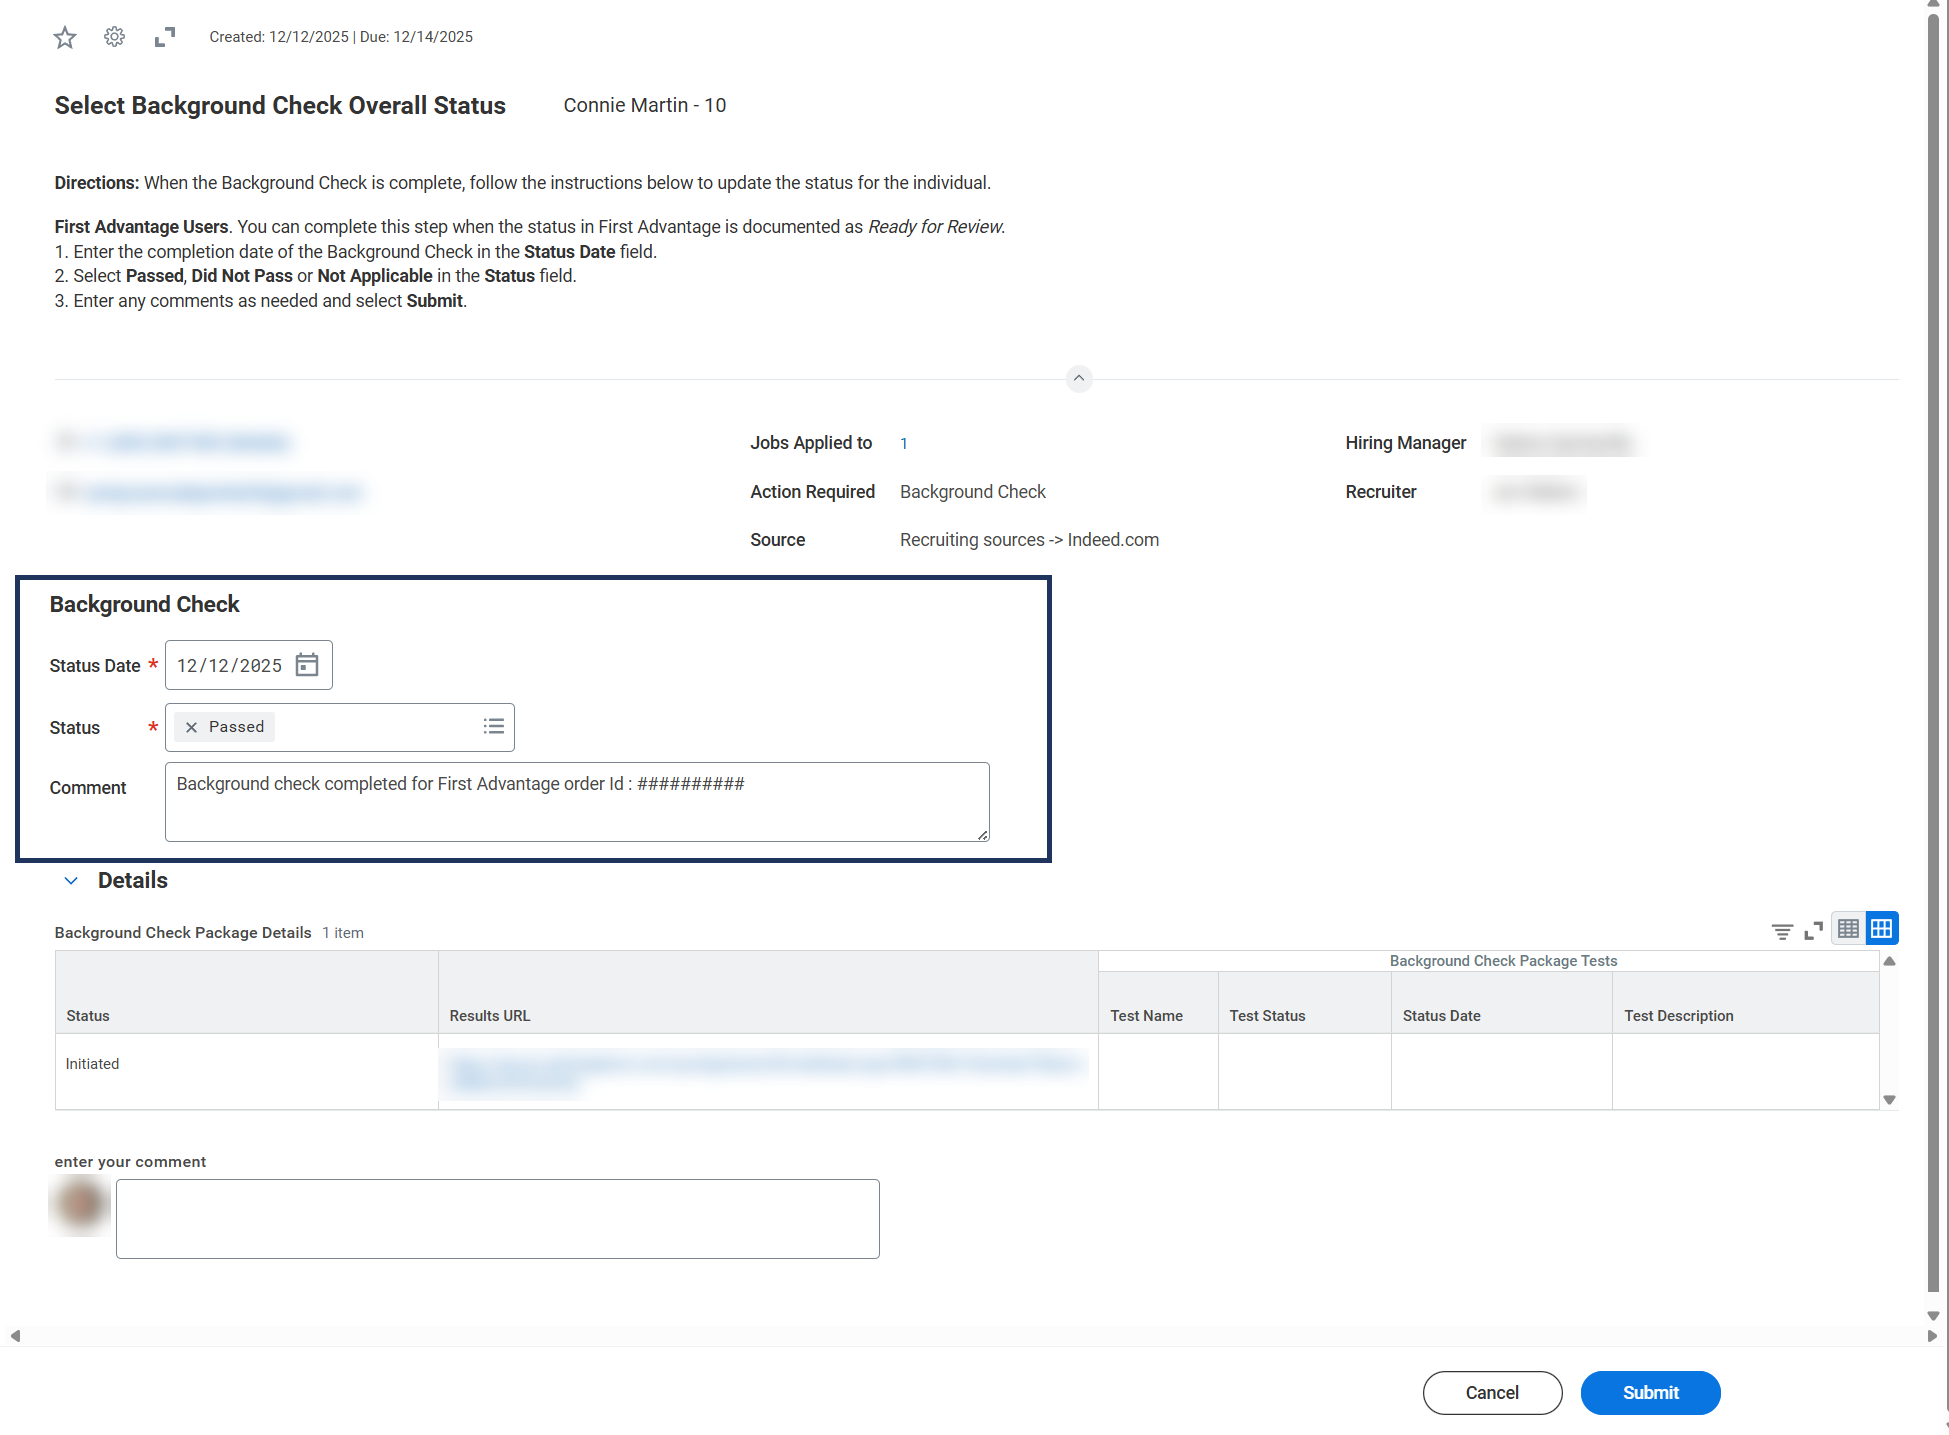Open the Status Date calendar picker
Screen dimensions: 1949x1435
(x=307, y=665)
